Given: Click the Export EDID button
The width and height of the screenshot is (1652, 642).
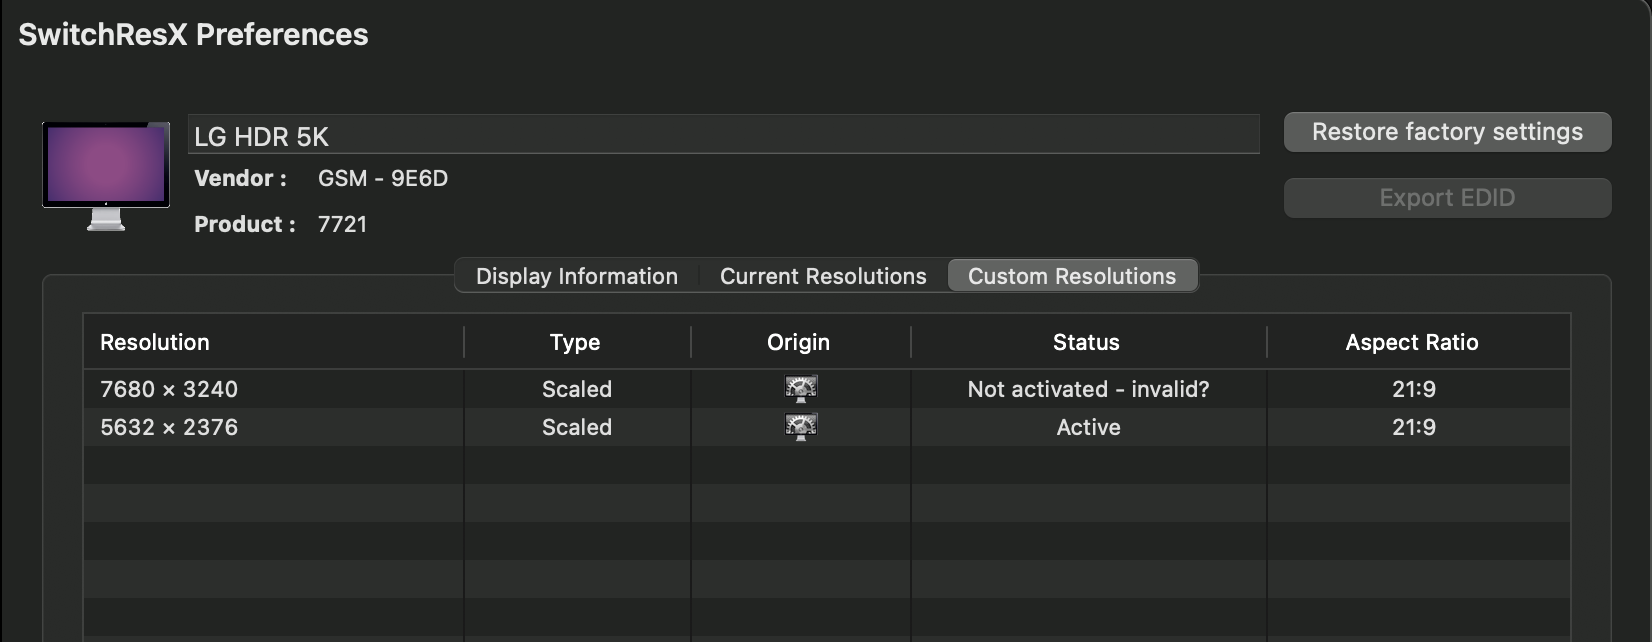Looking at the screenshot, I should point(1447,198).
